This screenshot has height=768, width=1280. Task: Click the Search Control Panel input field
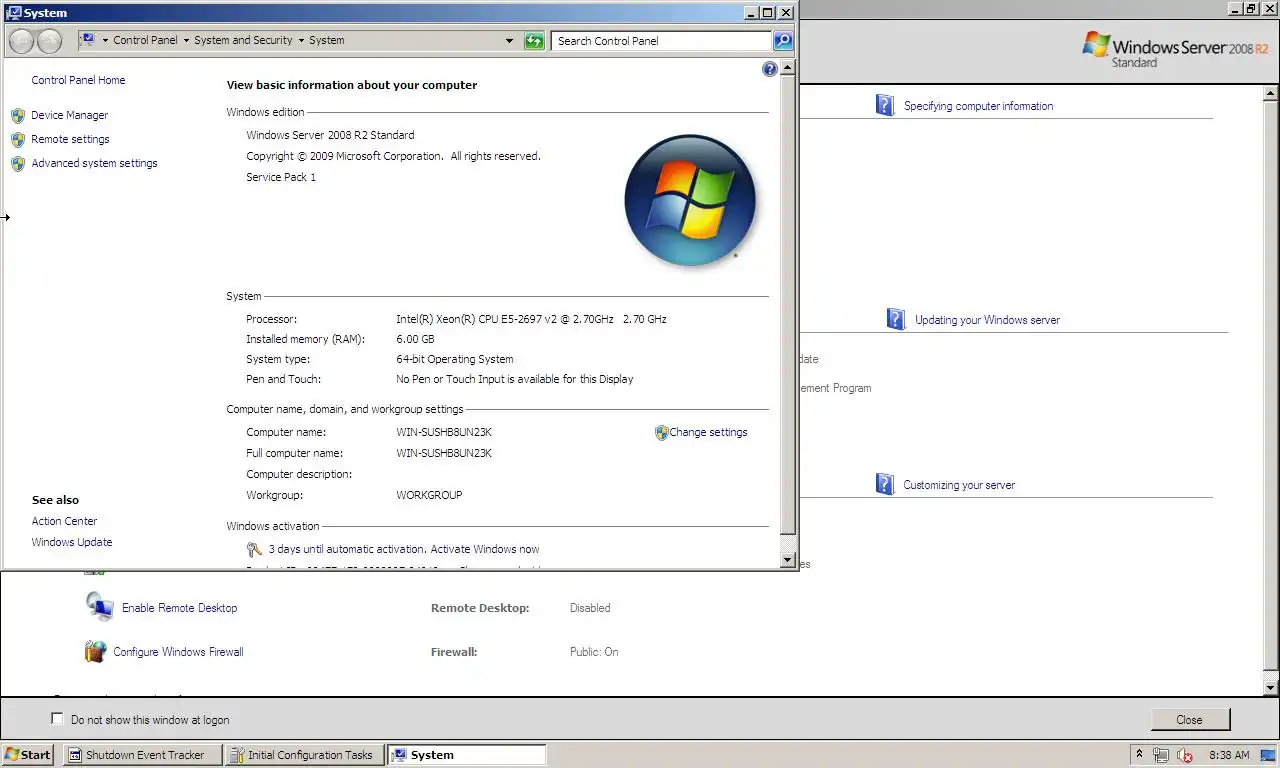660,41
